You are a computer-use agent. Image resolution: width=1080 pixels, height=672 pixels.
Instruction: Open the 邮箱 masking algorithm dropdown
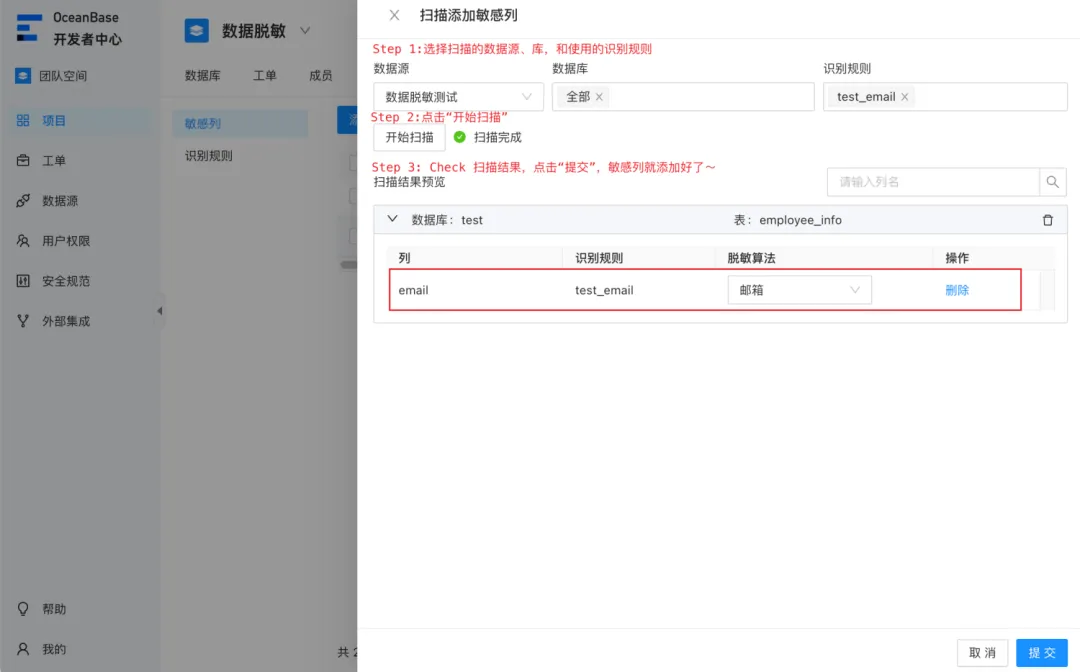point(799,290)
